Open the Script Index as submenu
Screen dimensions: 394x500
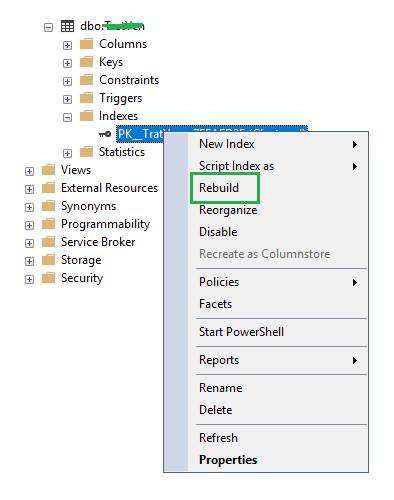[x=278, y=166]
